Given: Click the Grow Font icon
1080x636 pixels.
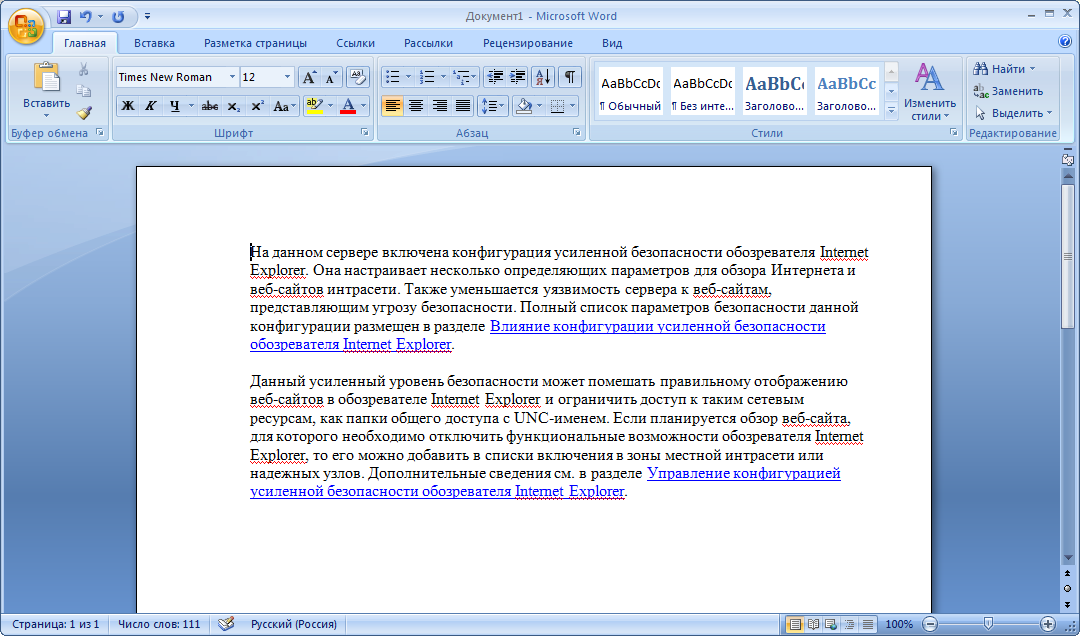Looking at the screenshot, I should (x=309, y=77).
